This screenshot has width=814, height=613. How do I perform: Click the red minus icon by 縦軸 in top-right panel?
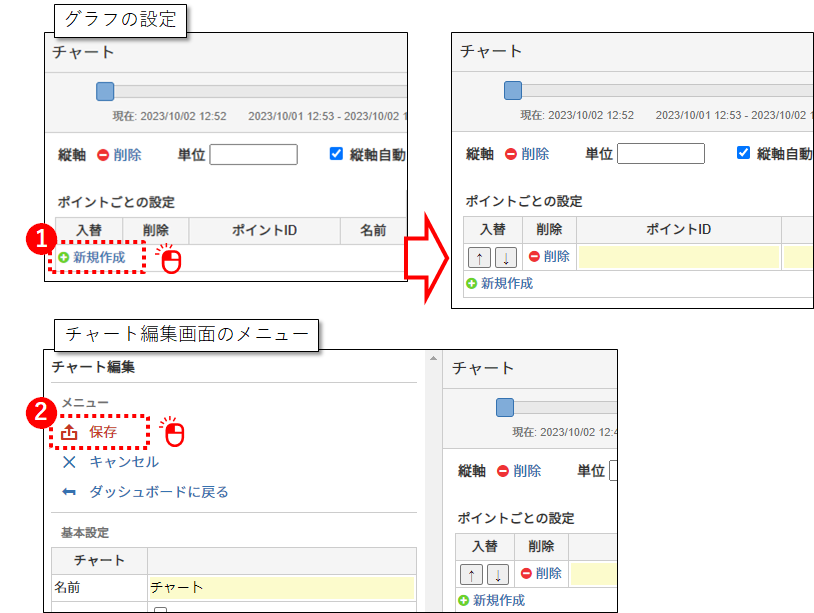511,154
